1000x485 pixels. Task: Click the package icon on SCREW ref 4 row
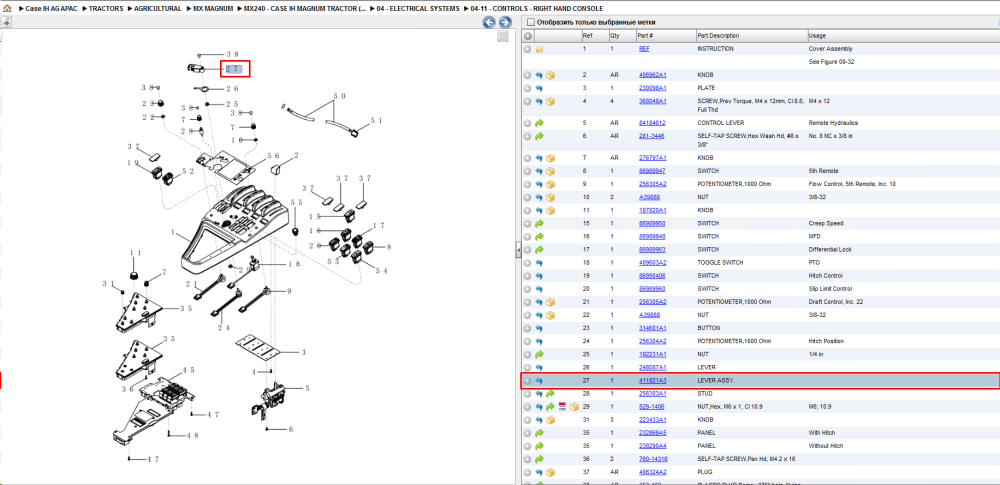click(550, 101)
